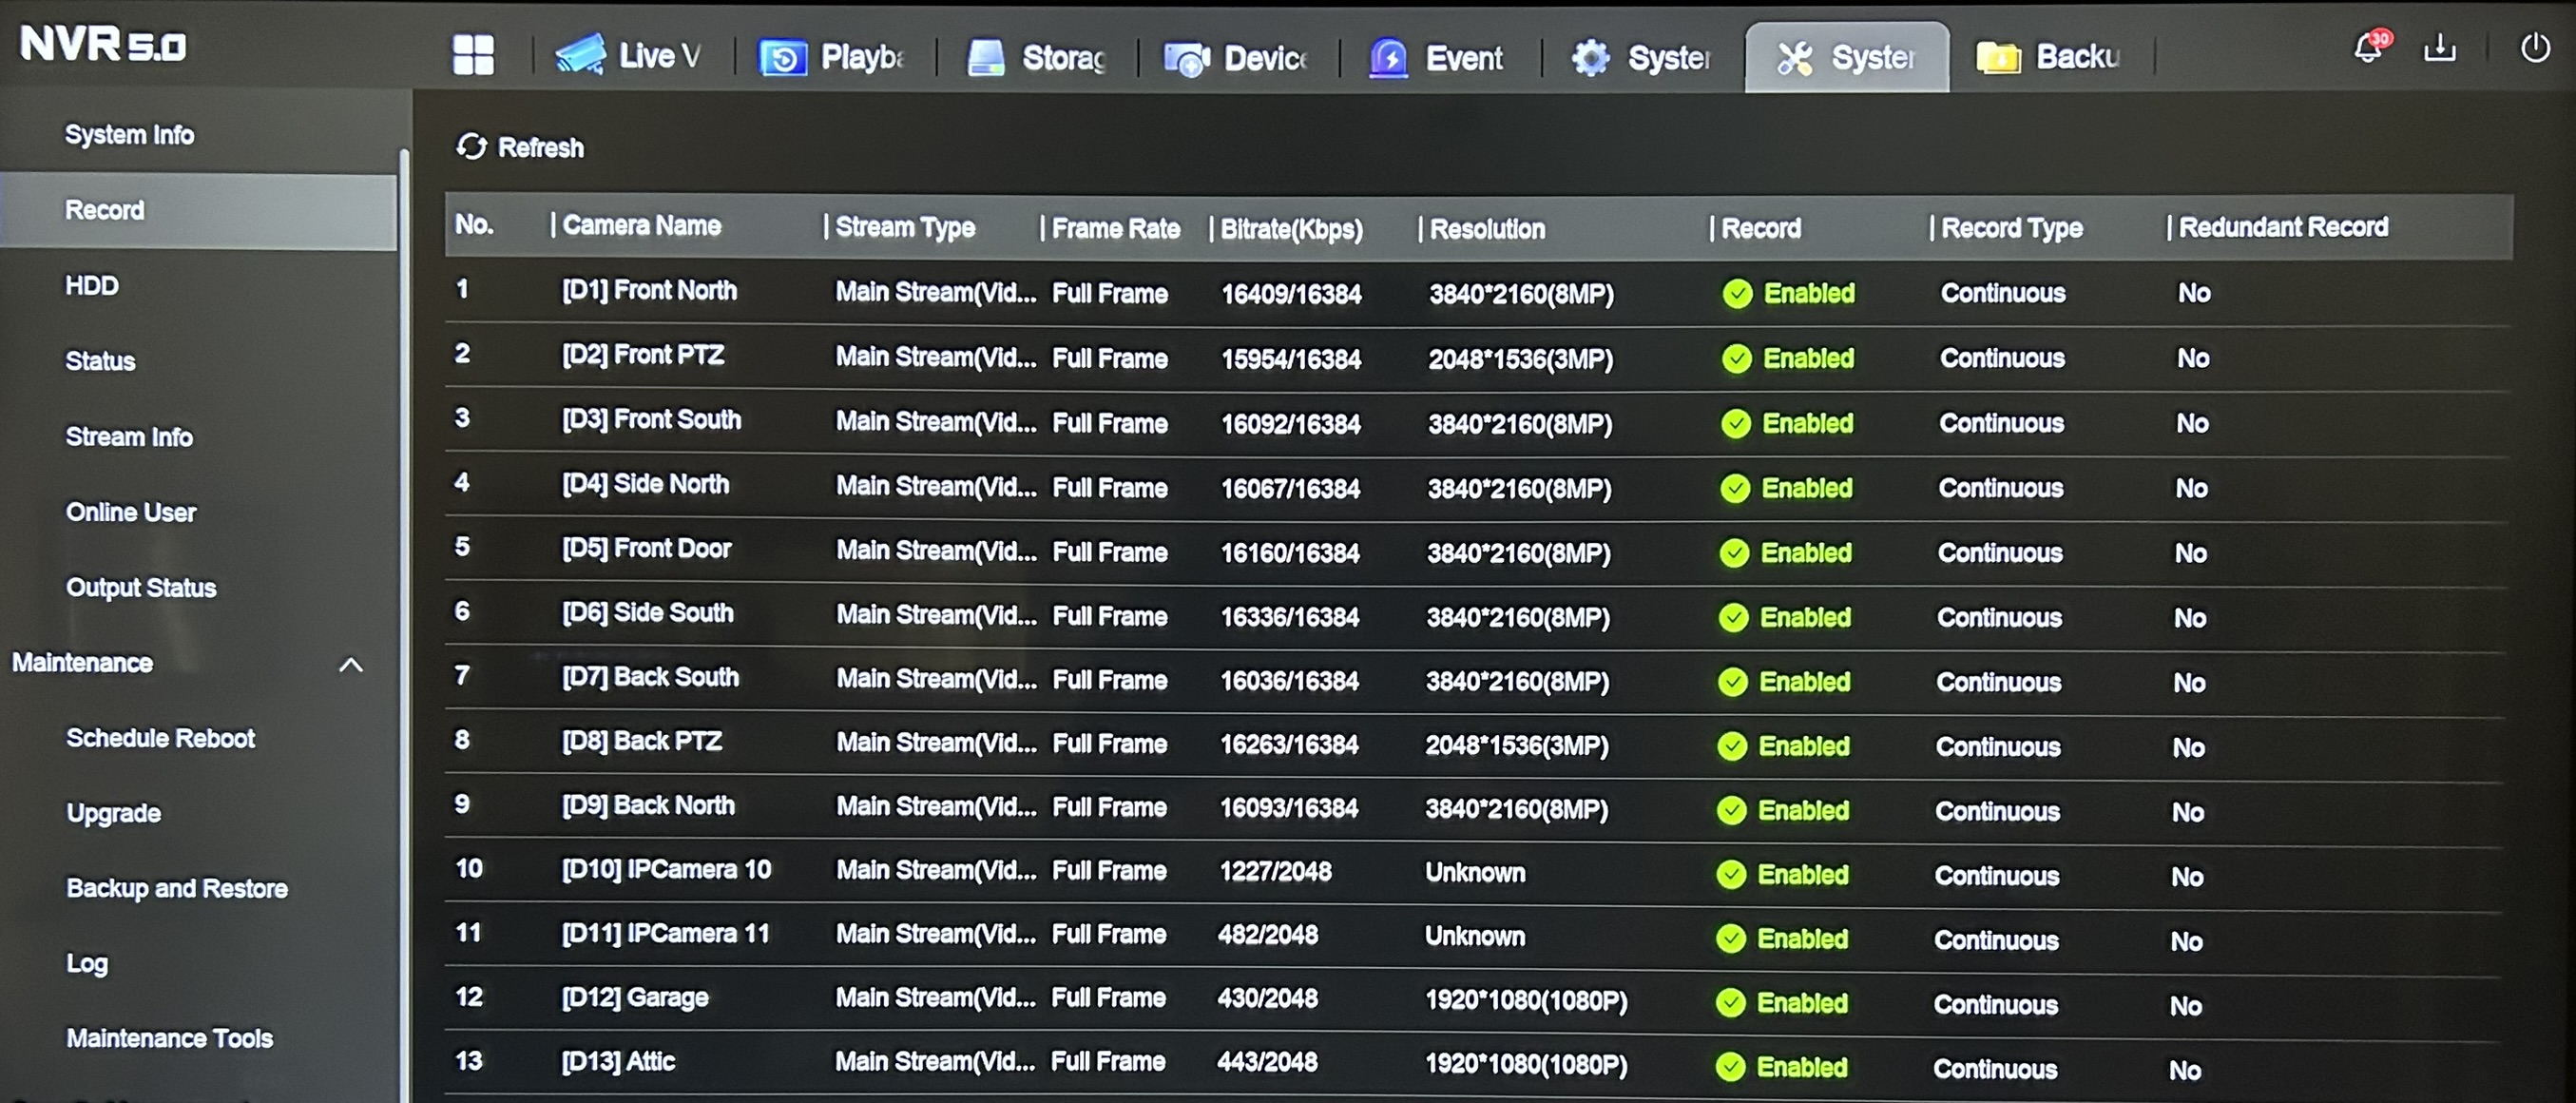Click the four-square home grid icon
This screenshot has height=1103, width=2576.
pyautogui.click(x=473, y=55)
